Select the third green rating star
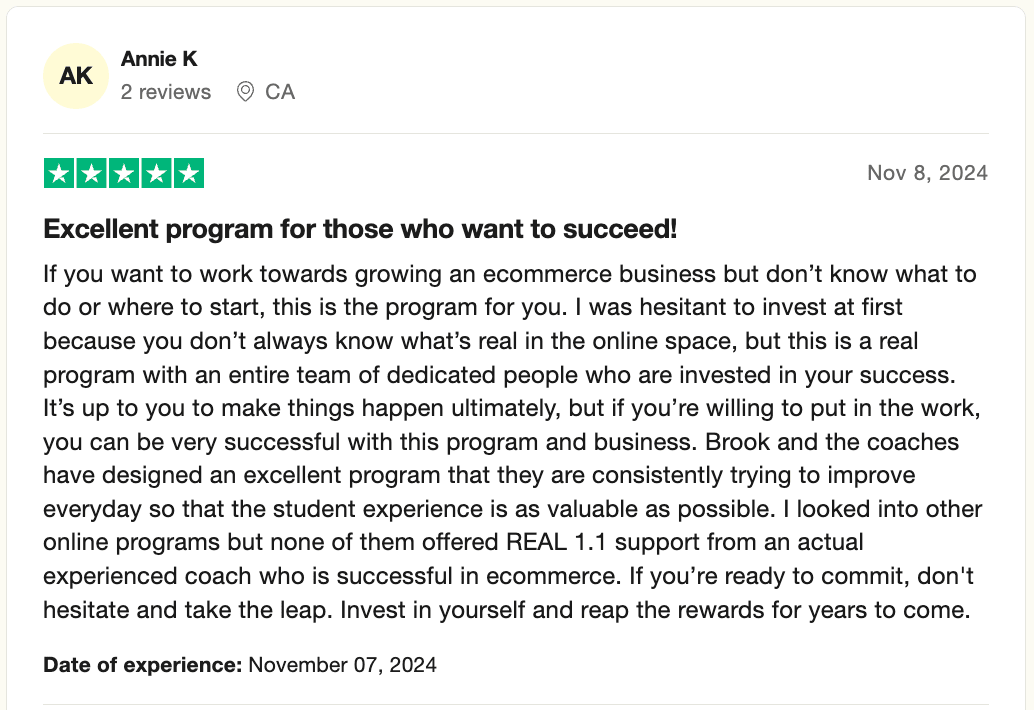Viewport: 1034px width, 710px height. pos(123,174)
